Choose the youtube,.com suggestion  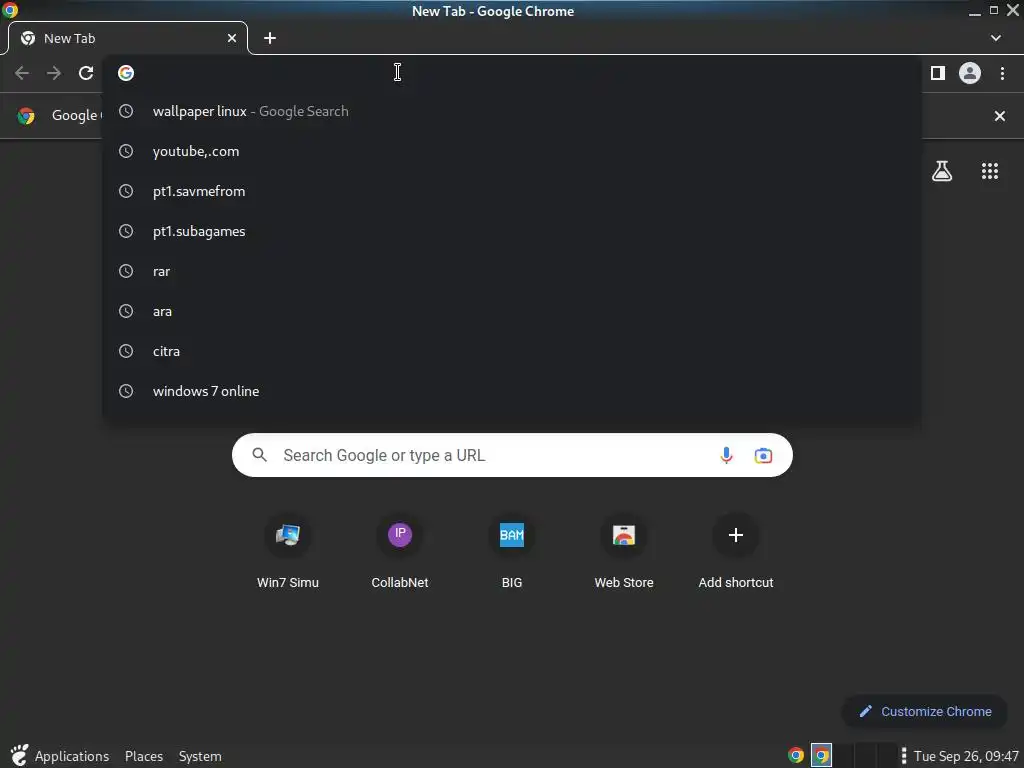click(x=512, y=152)
